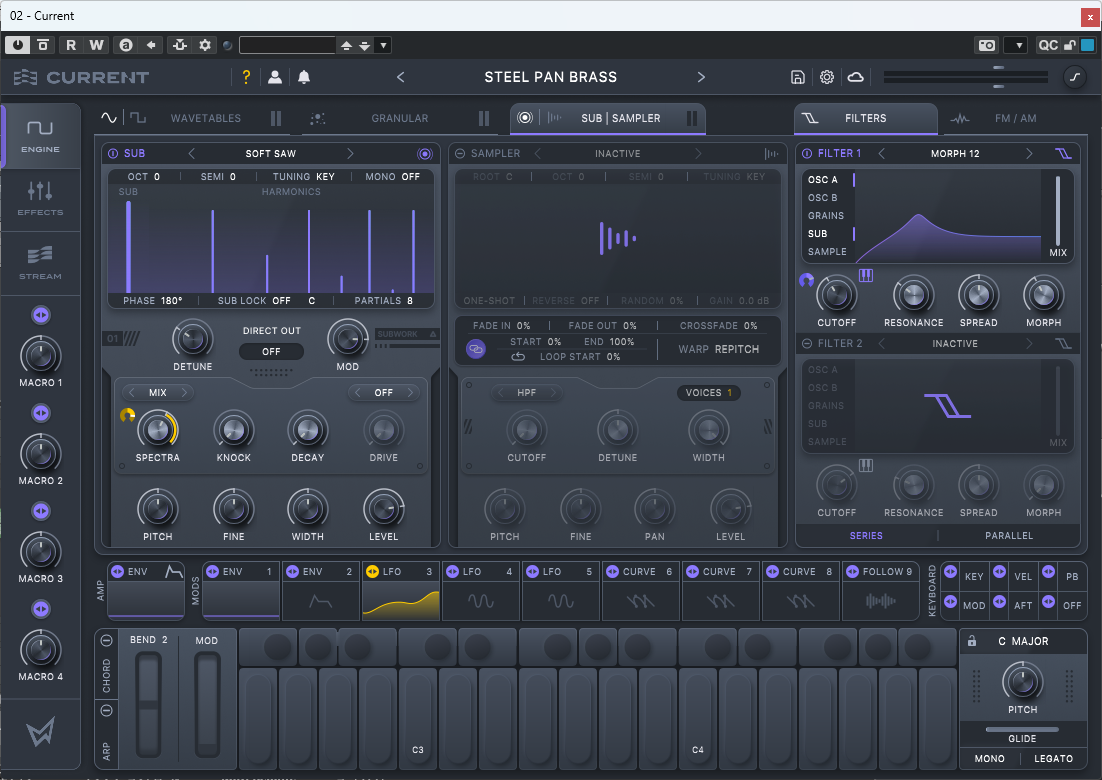This screenshot has height=780, width=1102.
Task: Click the Filter 1 key tracking icon
Action: (x=866, y=275)
